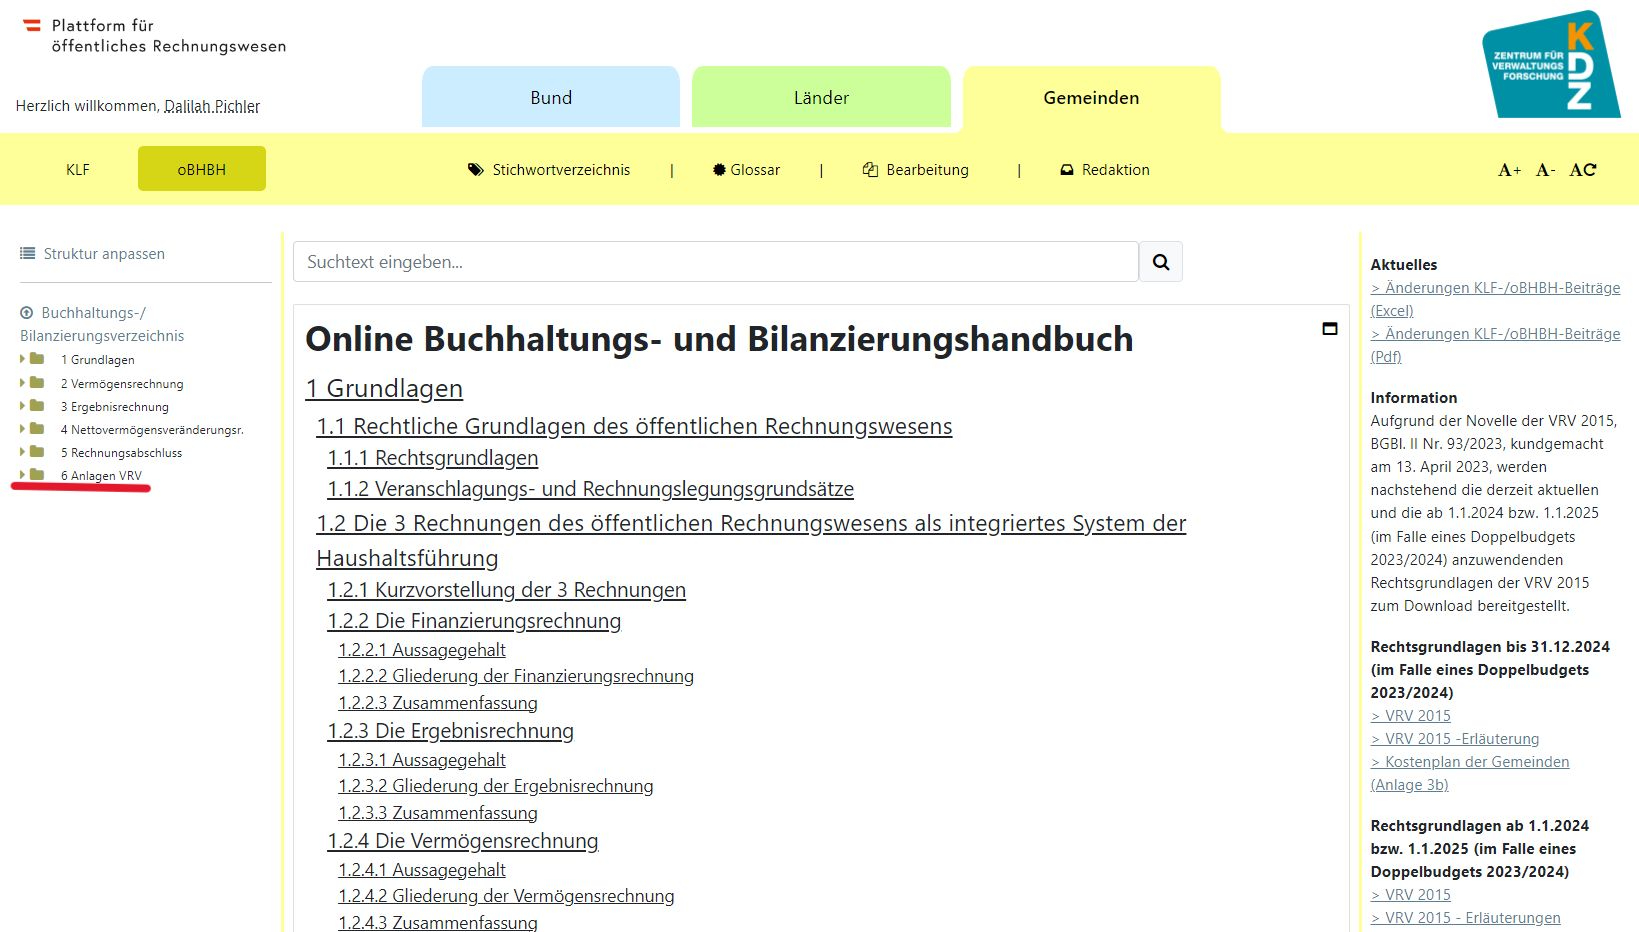Expand the 6 Anlagen VRV folder
The height and width of the screenshot is (932, 1639).
22,475
